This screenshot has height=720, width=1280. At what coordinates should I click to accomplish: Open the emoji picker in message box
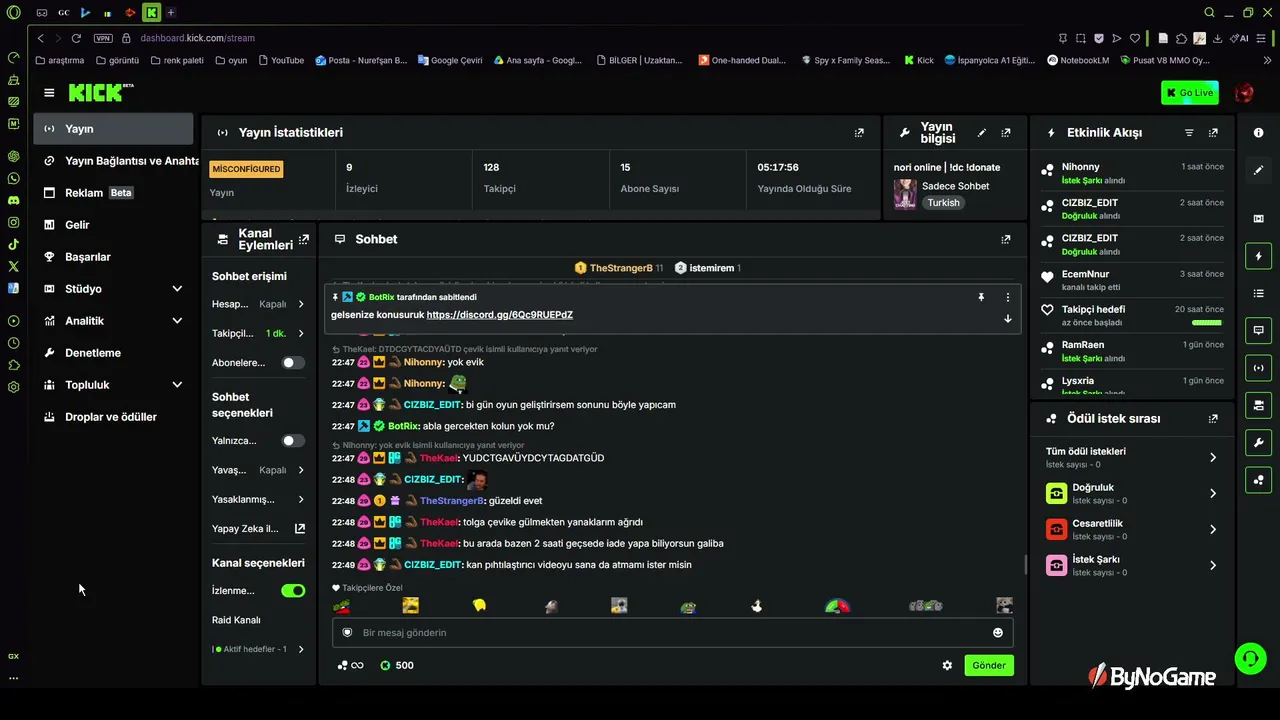[x=997, y=632]
